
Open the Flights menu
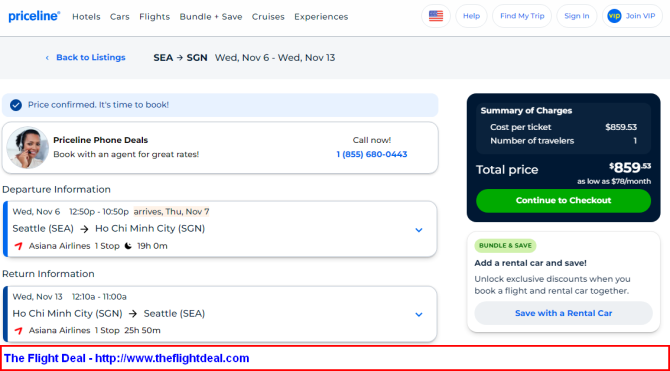coord(154,17)
